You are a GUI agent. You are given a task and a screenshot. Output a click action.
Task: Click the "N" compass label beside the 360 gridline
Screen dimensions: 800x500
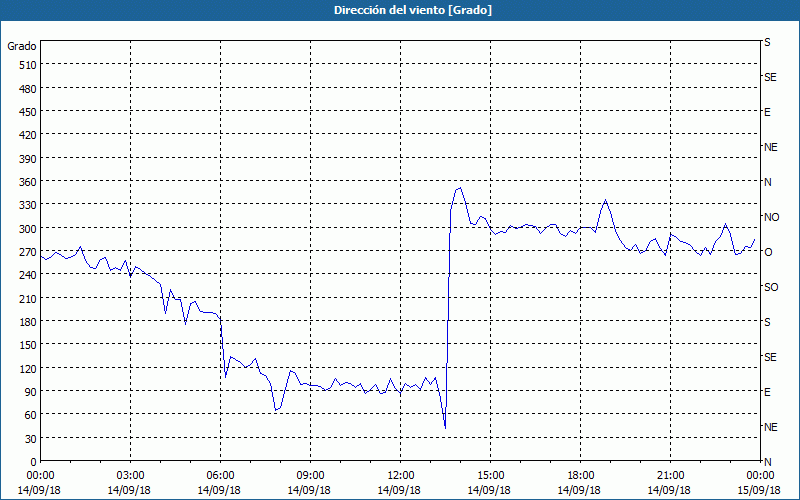tap(767, 182)
